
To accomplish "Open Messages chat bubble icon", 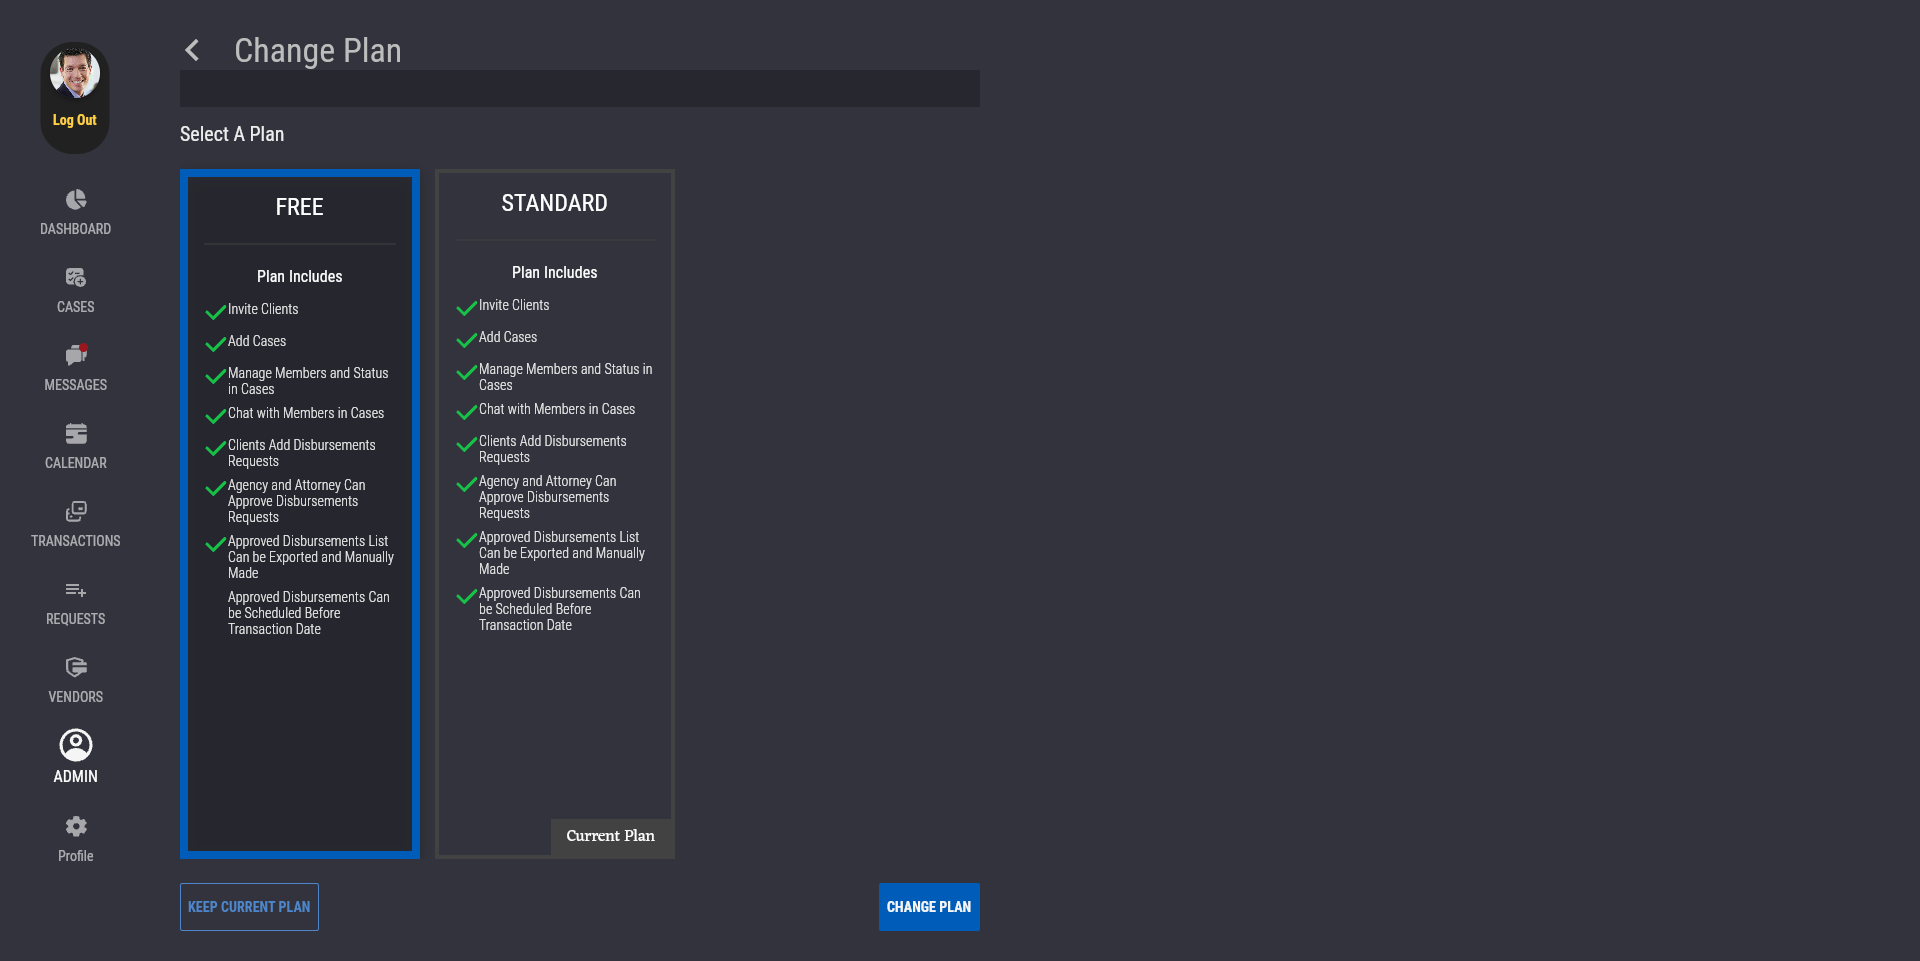I will click(x=76, y=356).
